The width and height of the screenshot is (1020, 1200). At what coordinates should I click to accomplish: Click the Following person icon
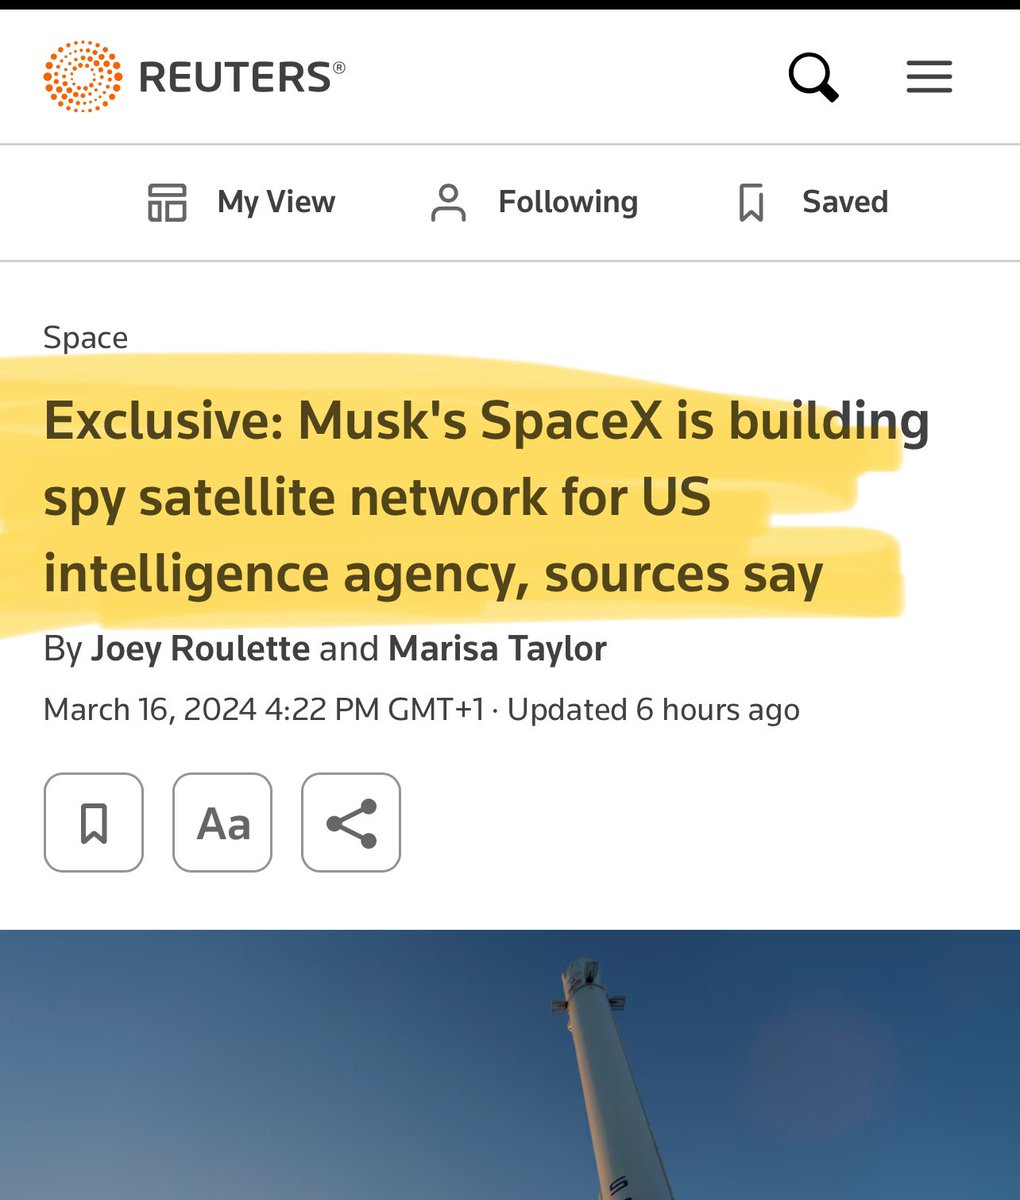(448, 202)
